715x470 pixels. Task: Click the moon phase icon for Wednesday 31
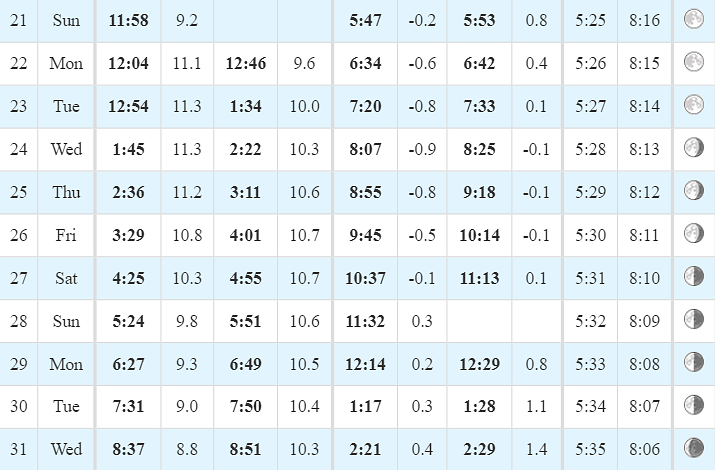694,447
